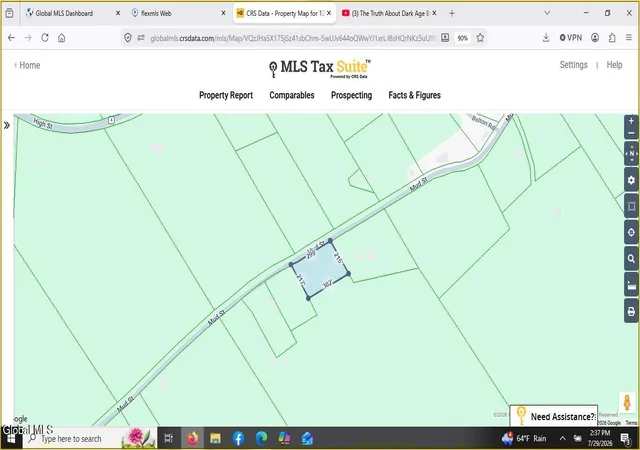Expand the left side panel with double chevron

click(x=7, y=125)
